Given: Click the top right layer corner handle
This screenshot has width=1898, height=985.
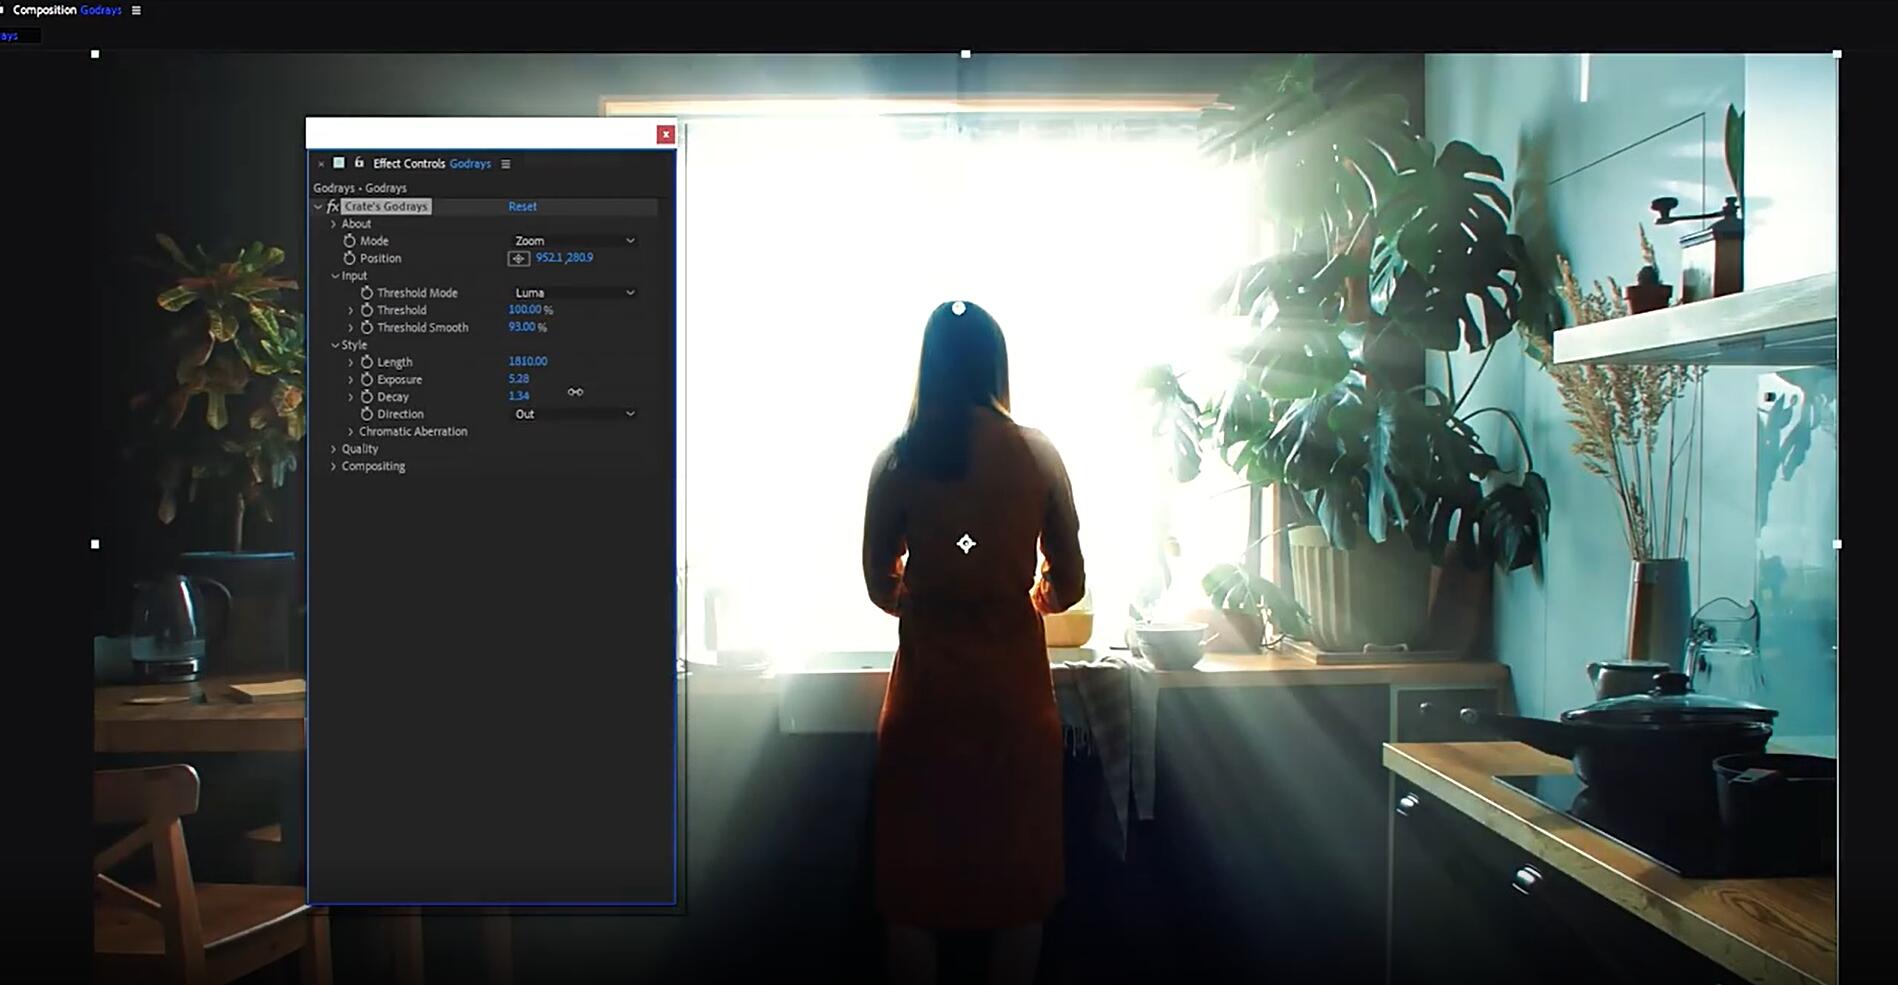Looking at the screenshot, I should coord(1837,54).
